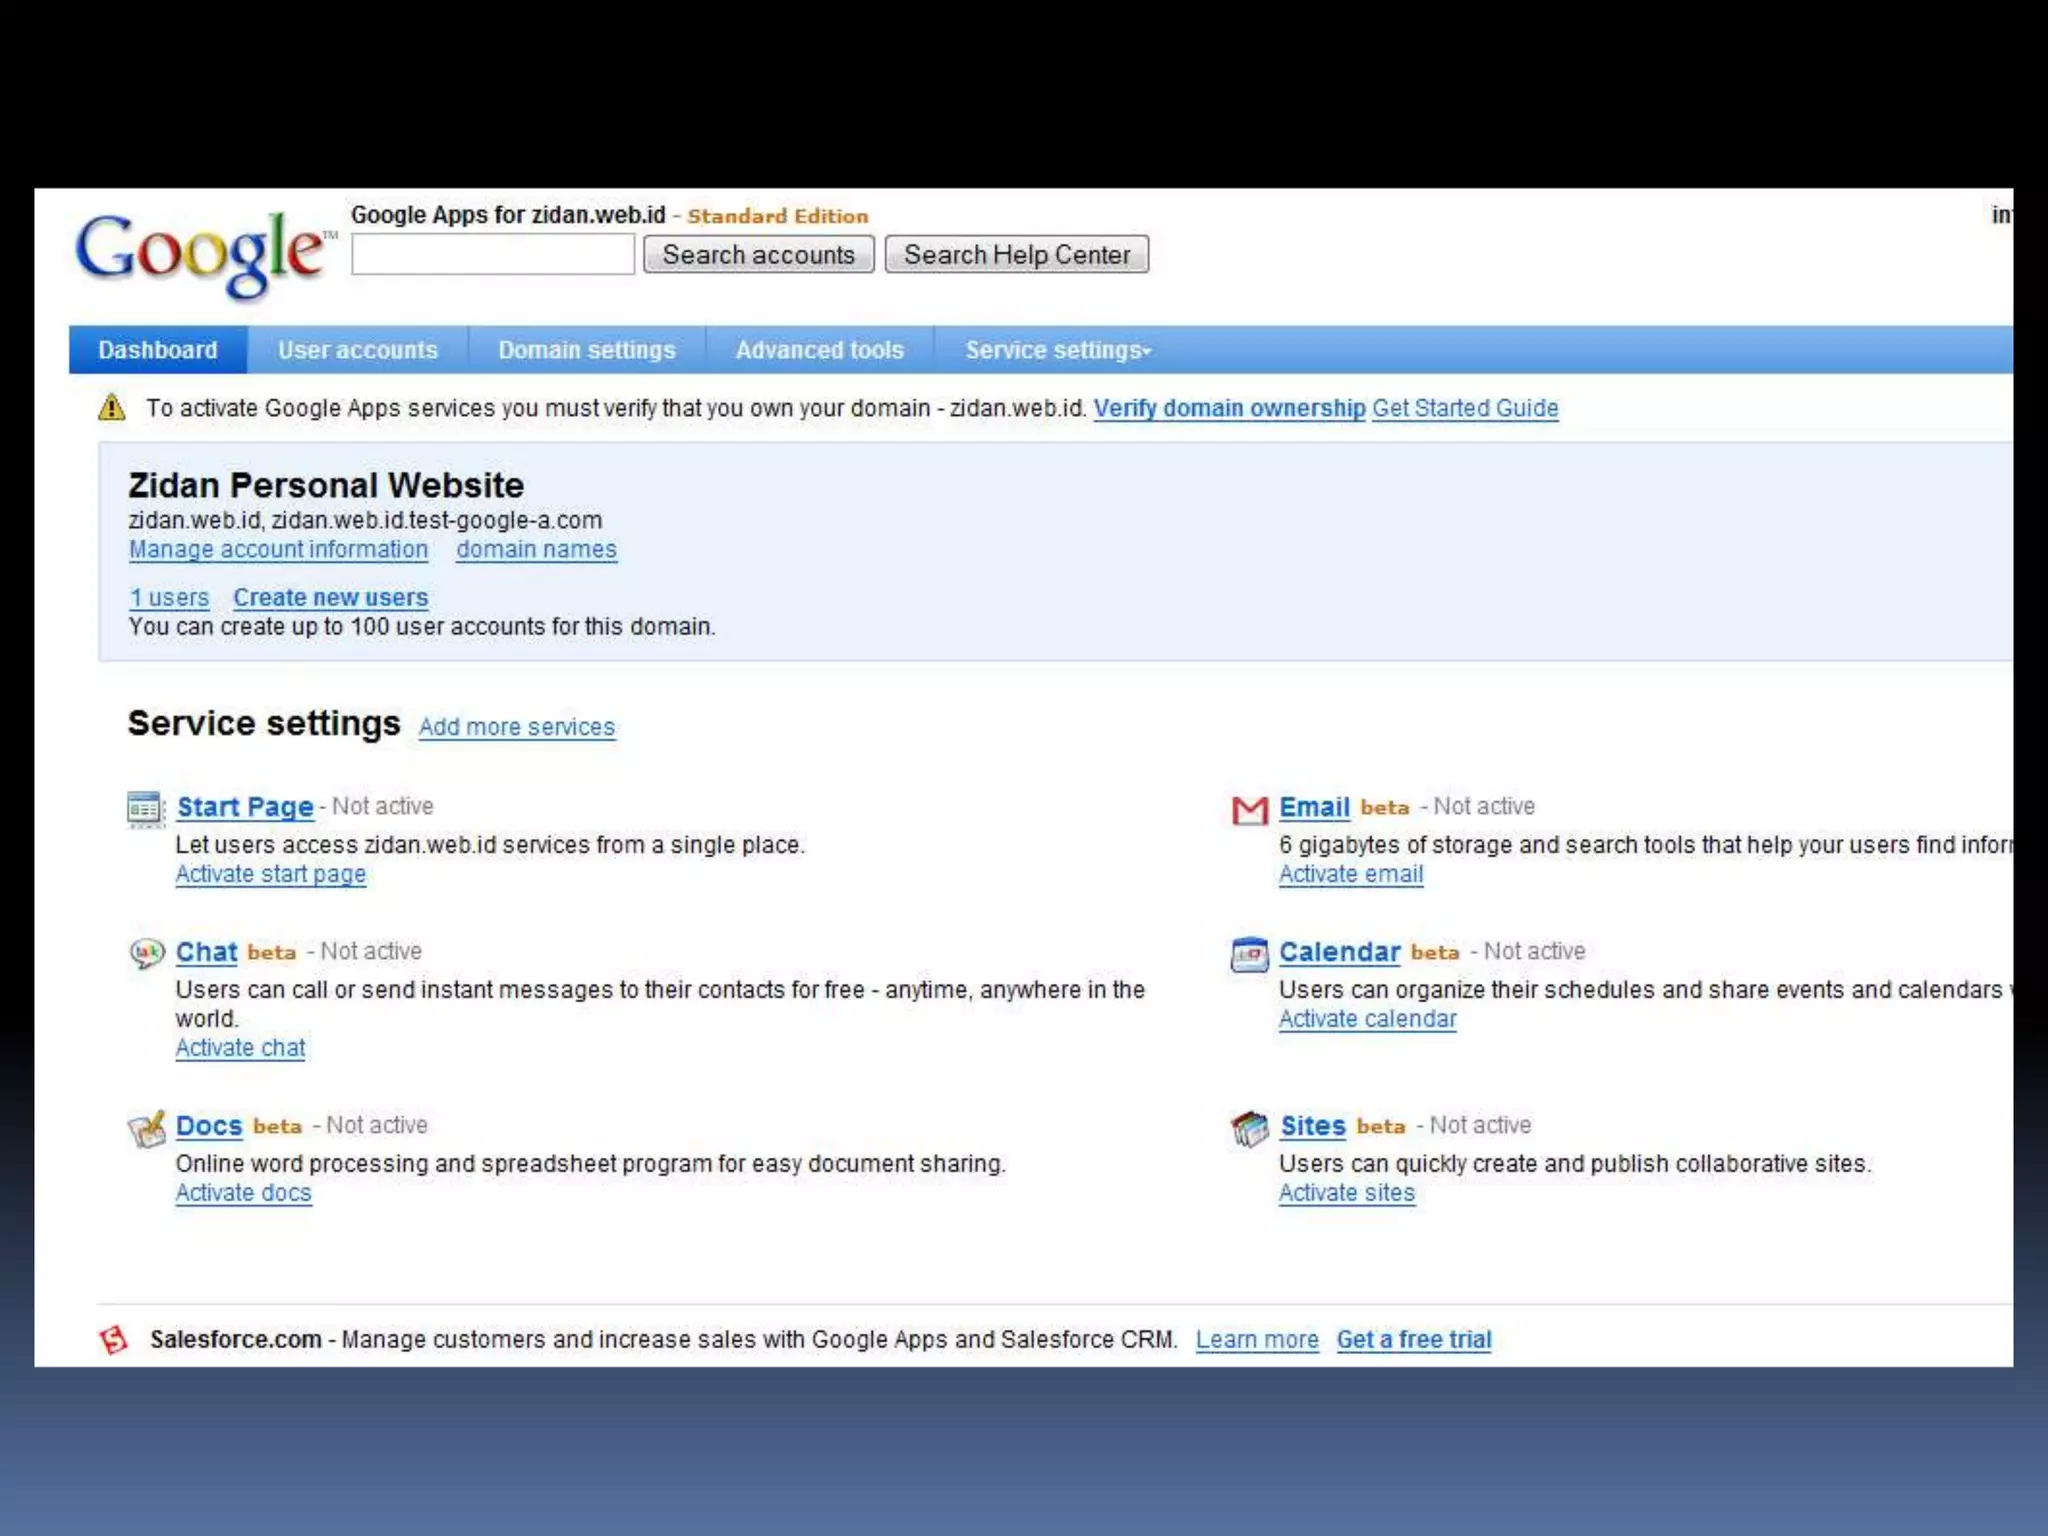Click the Activate chat link

pos(241,1048)
